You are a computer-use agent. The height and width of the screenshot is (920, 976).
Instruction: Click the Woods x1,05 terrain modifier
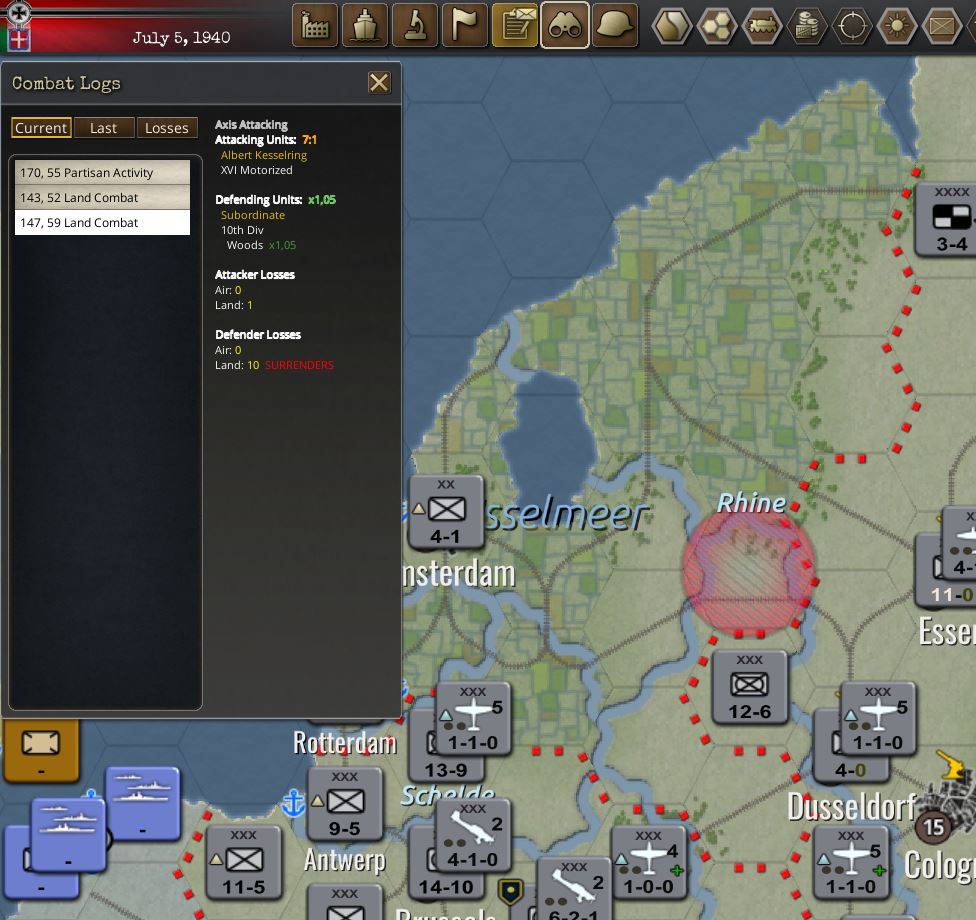click(x=261, y=245)
